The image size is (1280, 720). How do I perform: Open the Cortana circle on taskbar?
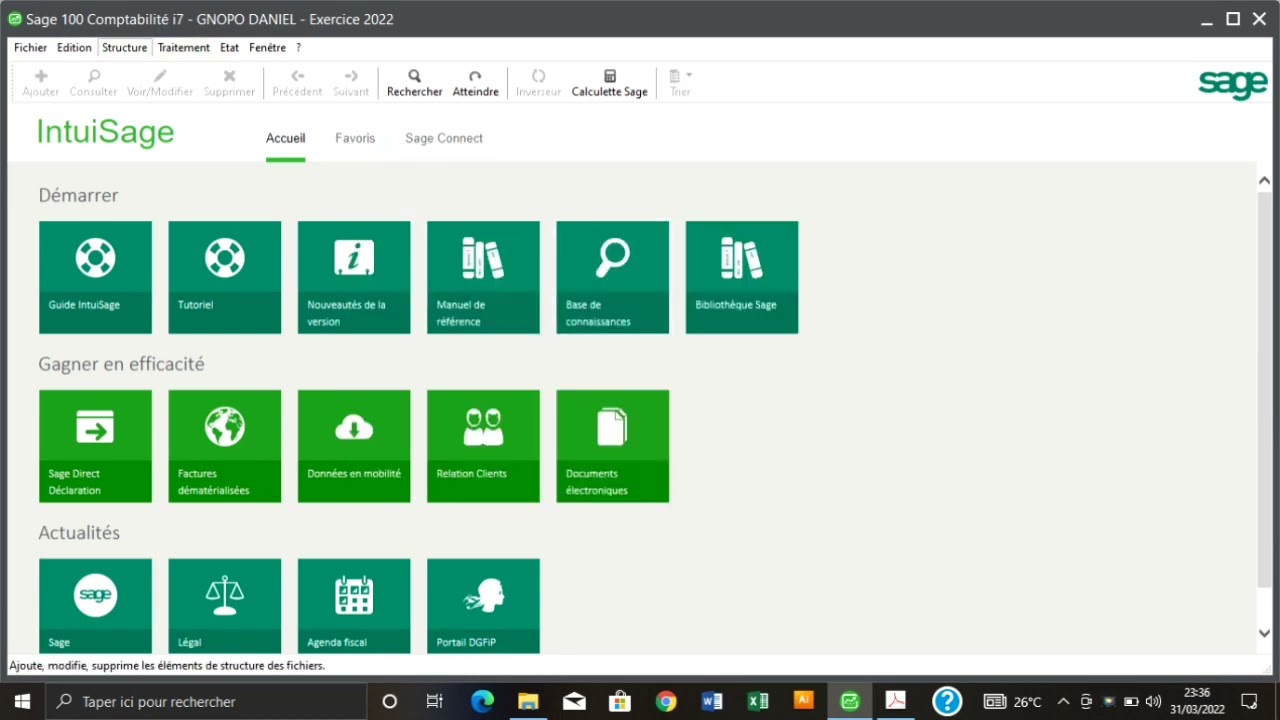tap(390, 702)
